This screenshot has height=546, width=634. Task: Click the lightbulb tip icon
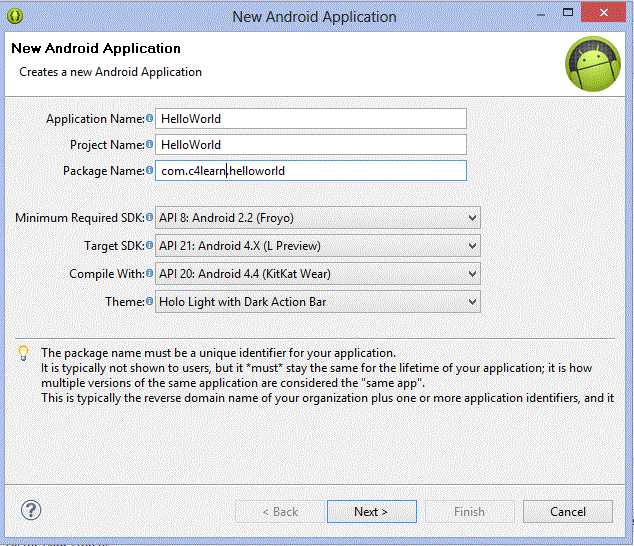pos(23,353)
